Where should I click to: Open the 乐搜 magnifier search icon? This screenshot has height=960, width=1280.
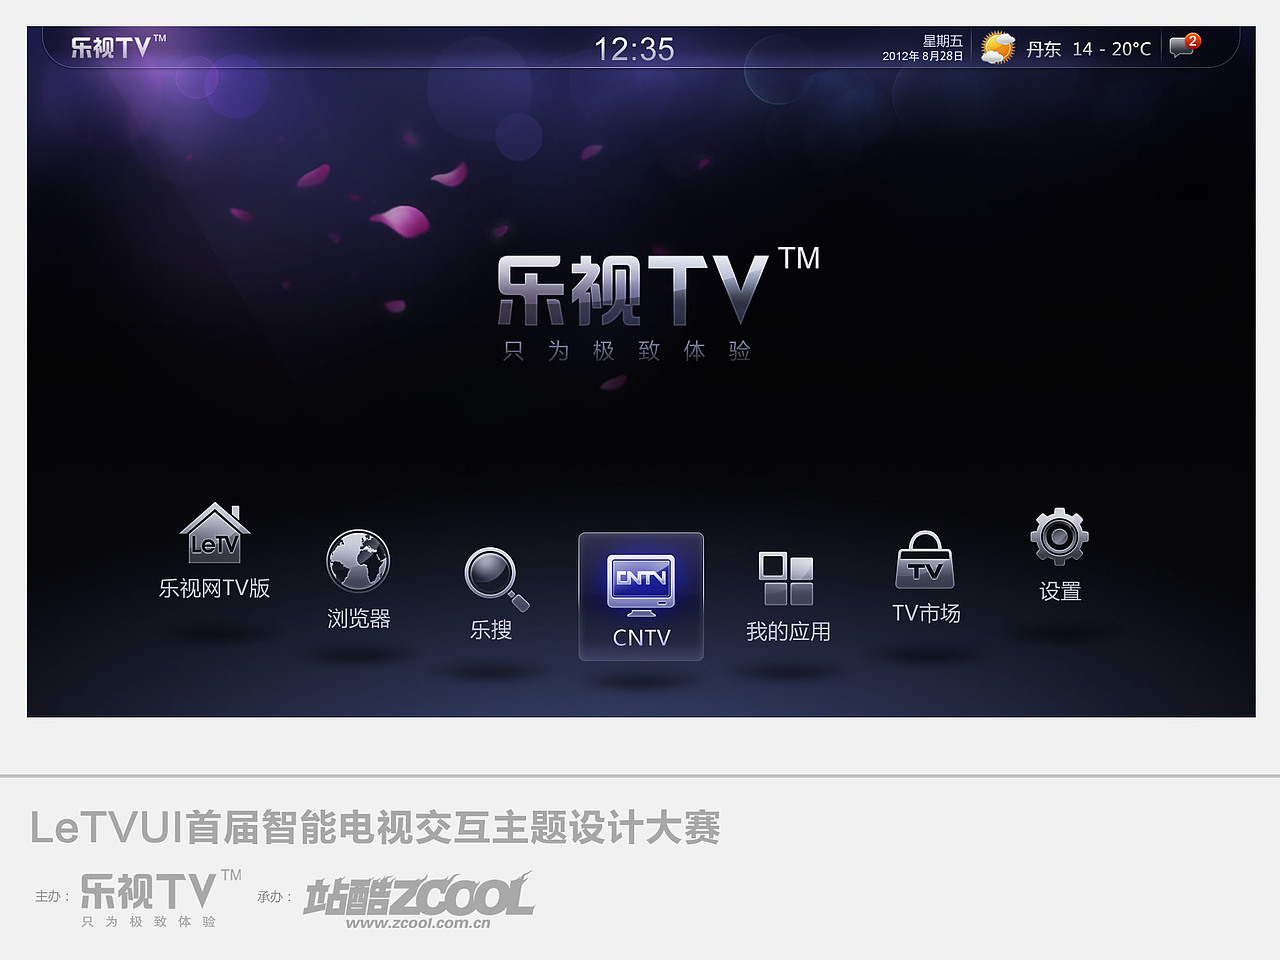click(x=495, y=579)
